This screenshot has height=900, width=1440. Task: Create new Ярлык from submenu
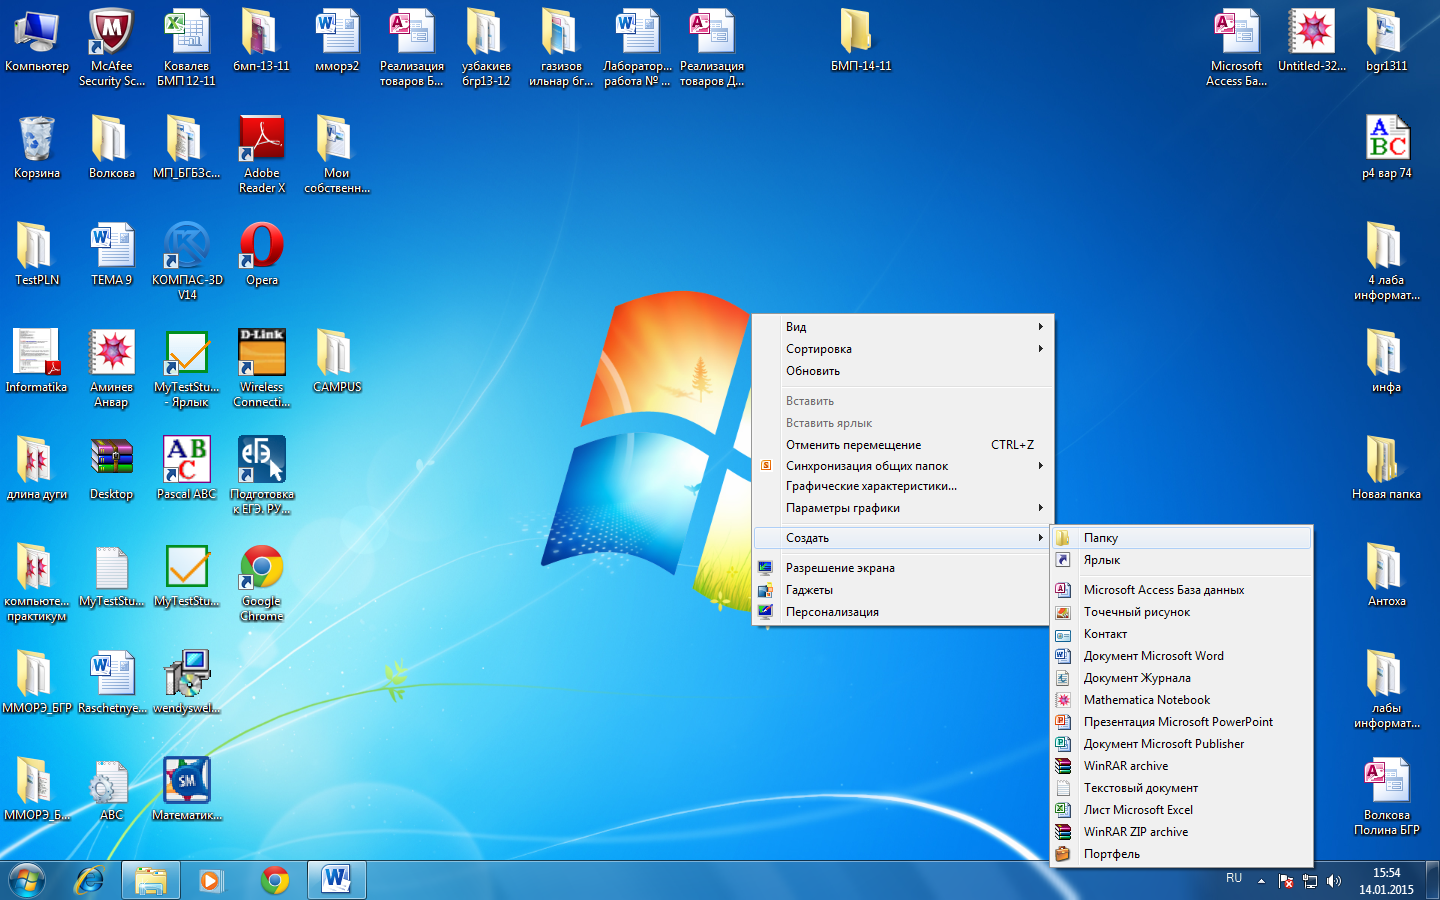point(1181,560)
